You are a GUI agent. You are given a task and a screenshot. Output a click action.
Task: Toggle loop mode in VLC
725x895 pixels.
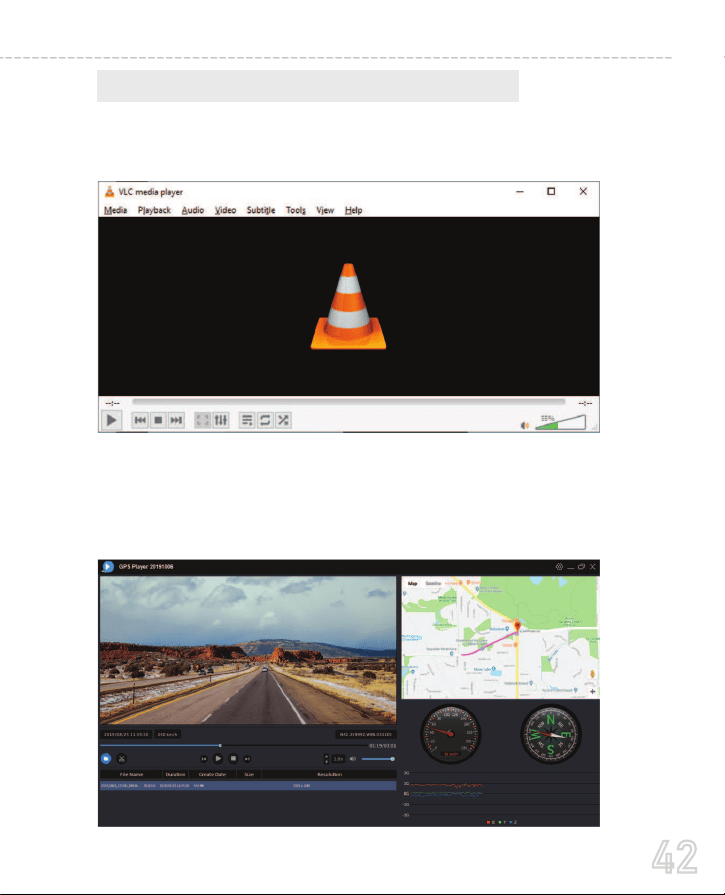pyautogui.click(x=265, y=420)
